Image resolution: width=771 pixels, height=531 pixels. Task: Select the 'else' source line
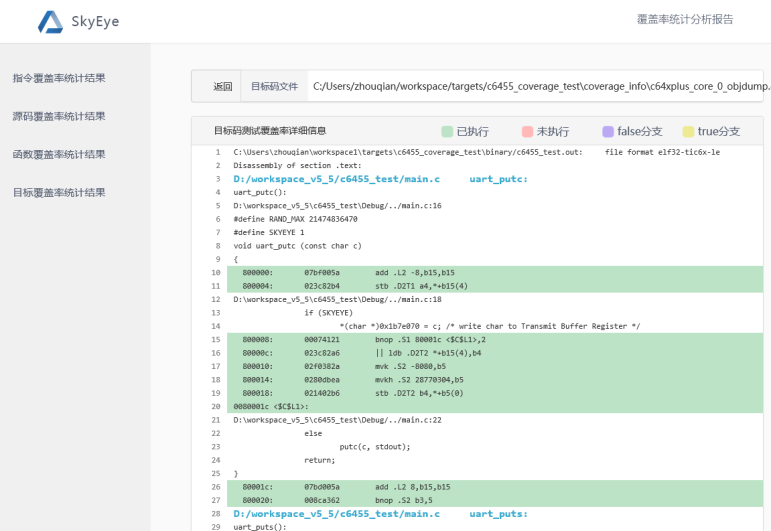point(313,434)
